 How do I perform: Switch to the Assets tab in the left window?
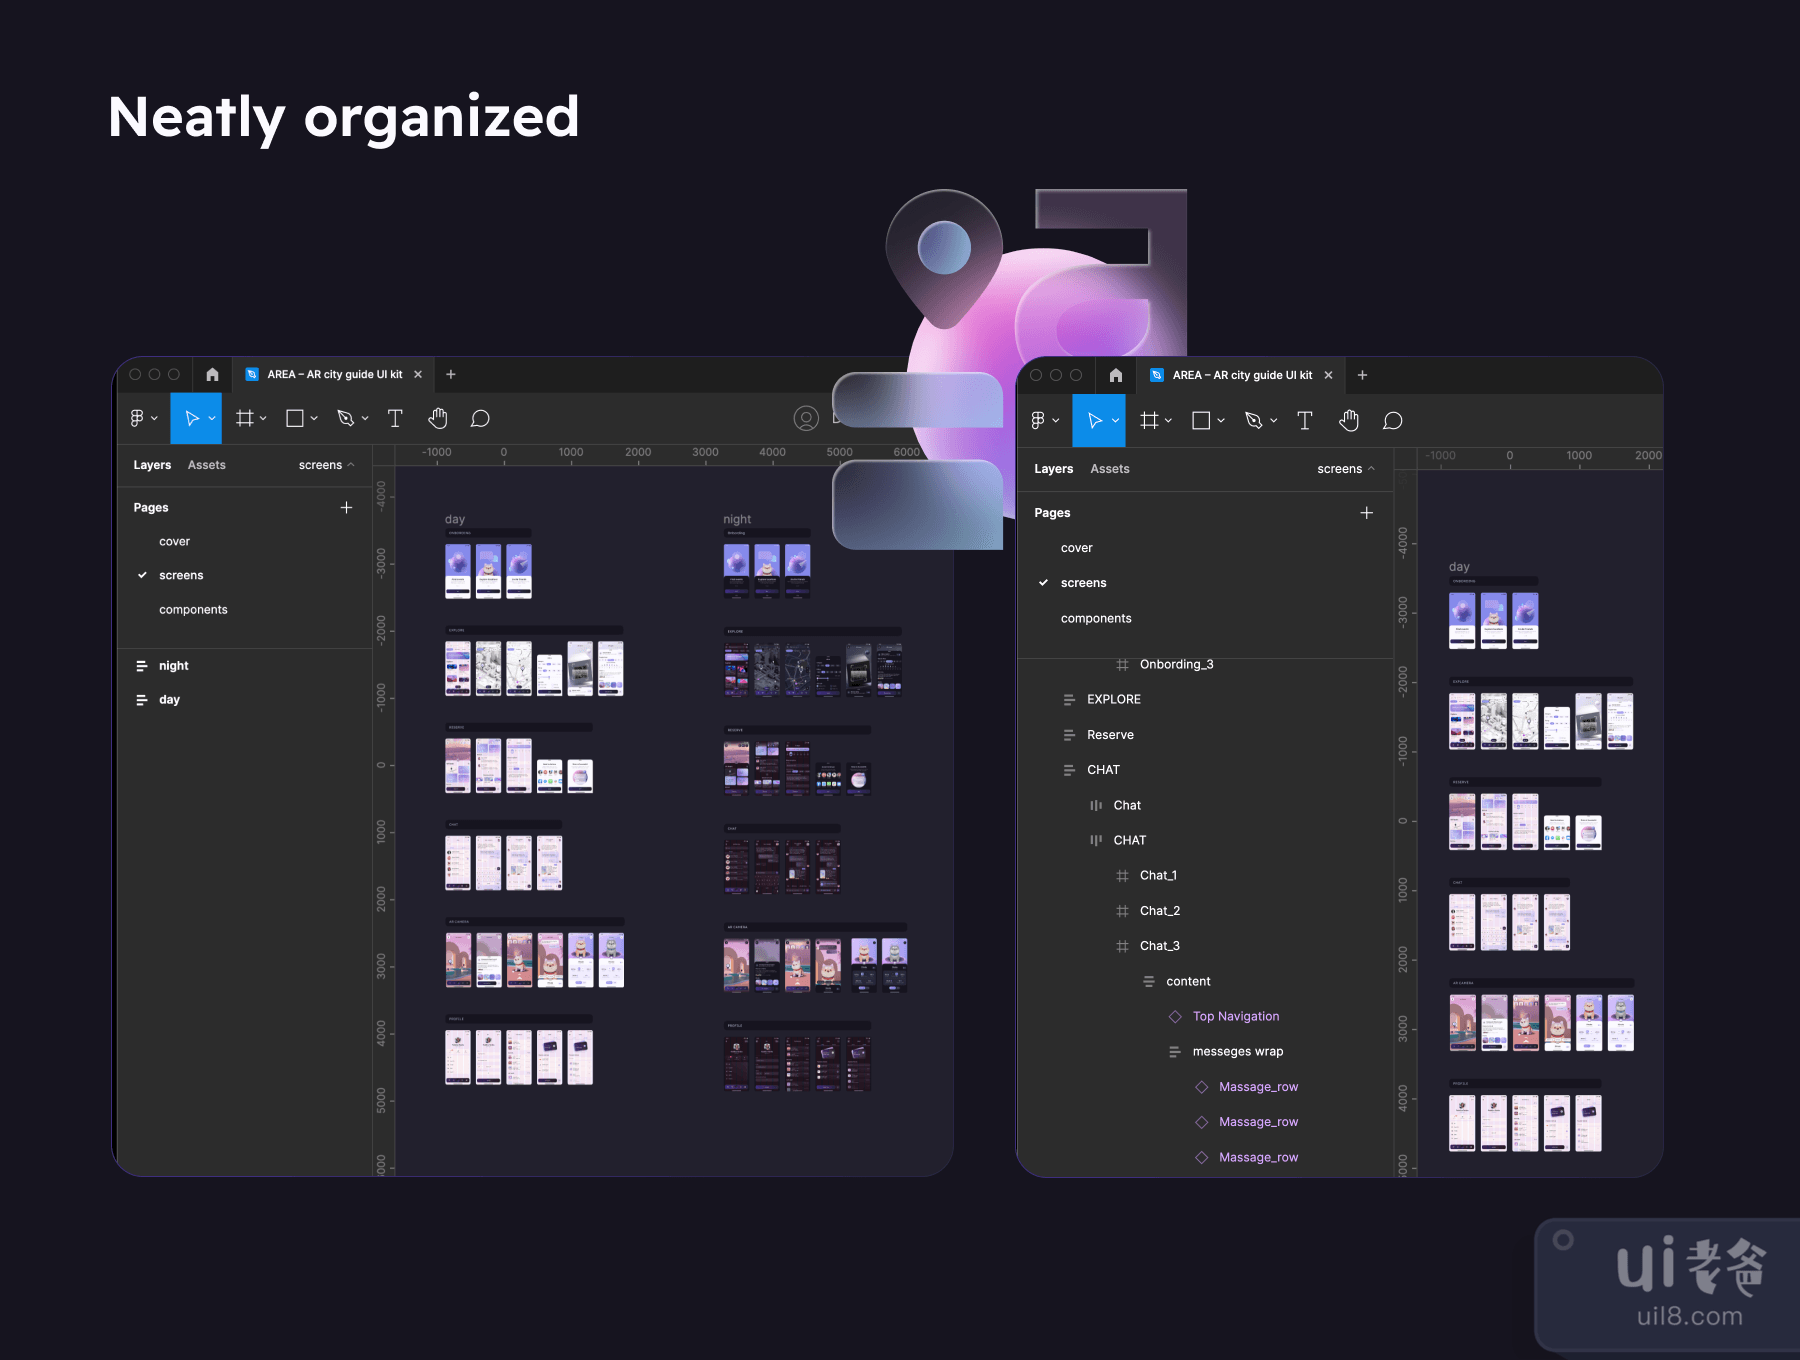(x=206, y=465)
